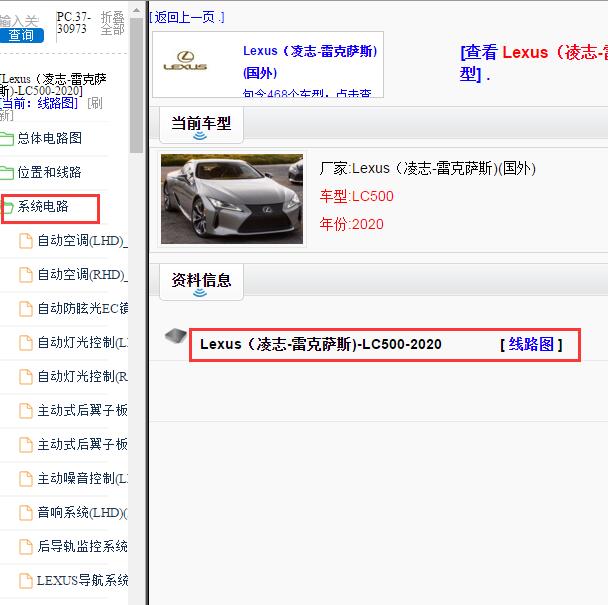Expand the 位置和线路 folder
Viewport: 608px width, 605px height.
[x=49, y=172]
